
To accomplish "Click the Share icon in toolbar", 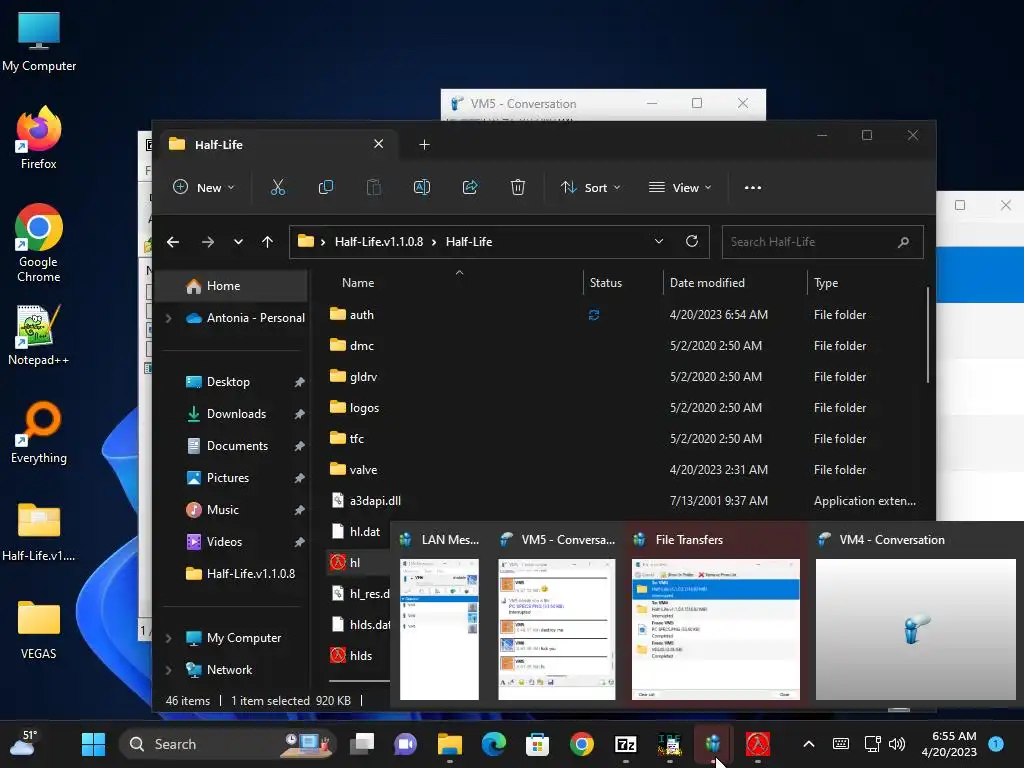I will pyautogui.click(x=470, y=187).
